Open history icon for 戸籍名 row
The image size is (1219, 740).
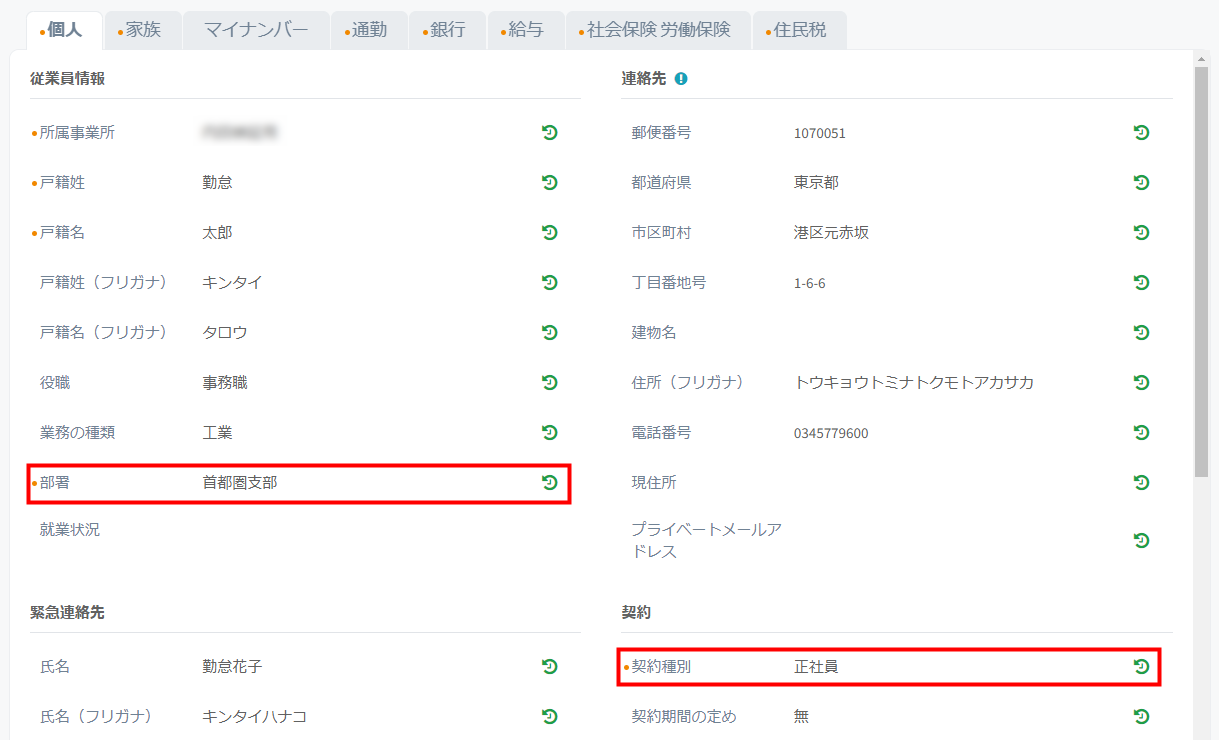549,232
